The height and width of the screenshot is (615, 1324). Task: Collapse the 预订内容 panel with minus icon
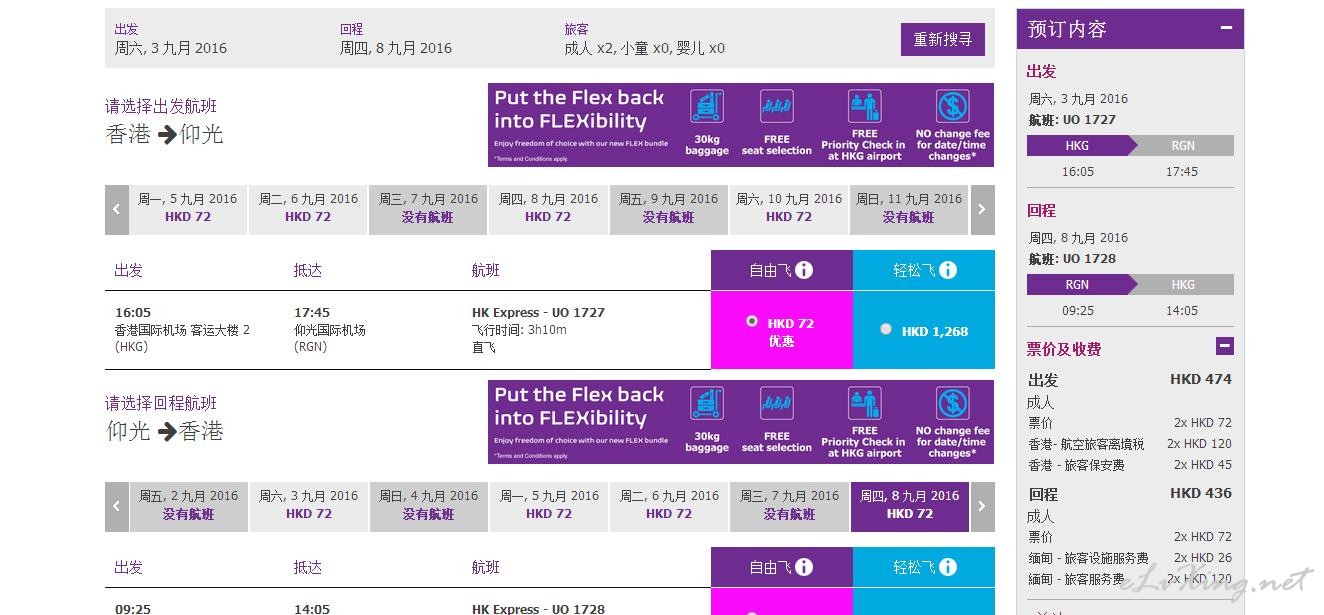pos(1226,28)
